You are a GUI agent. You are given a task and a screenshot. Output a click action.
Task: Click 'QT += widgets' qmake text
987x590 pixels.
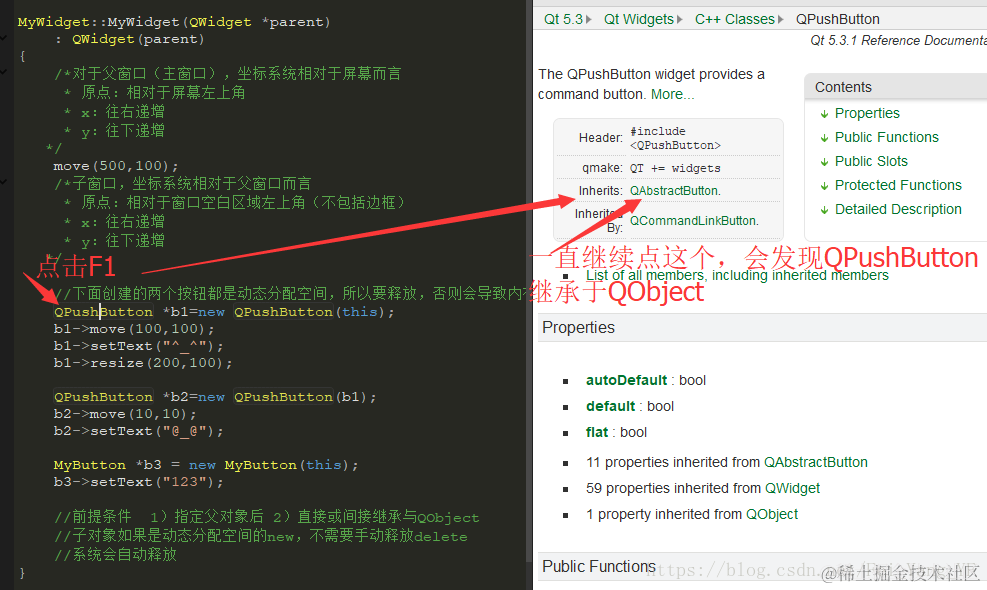point(675,168)
